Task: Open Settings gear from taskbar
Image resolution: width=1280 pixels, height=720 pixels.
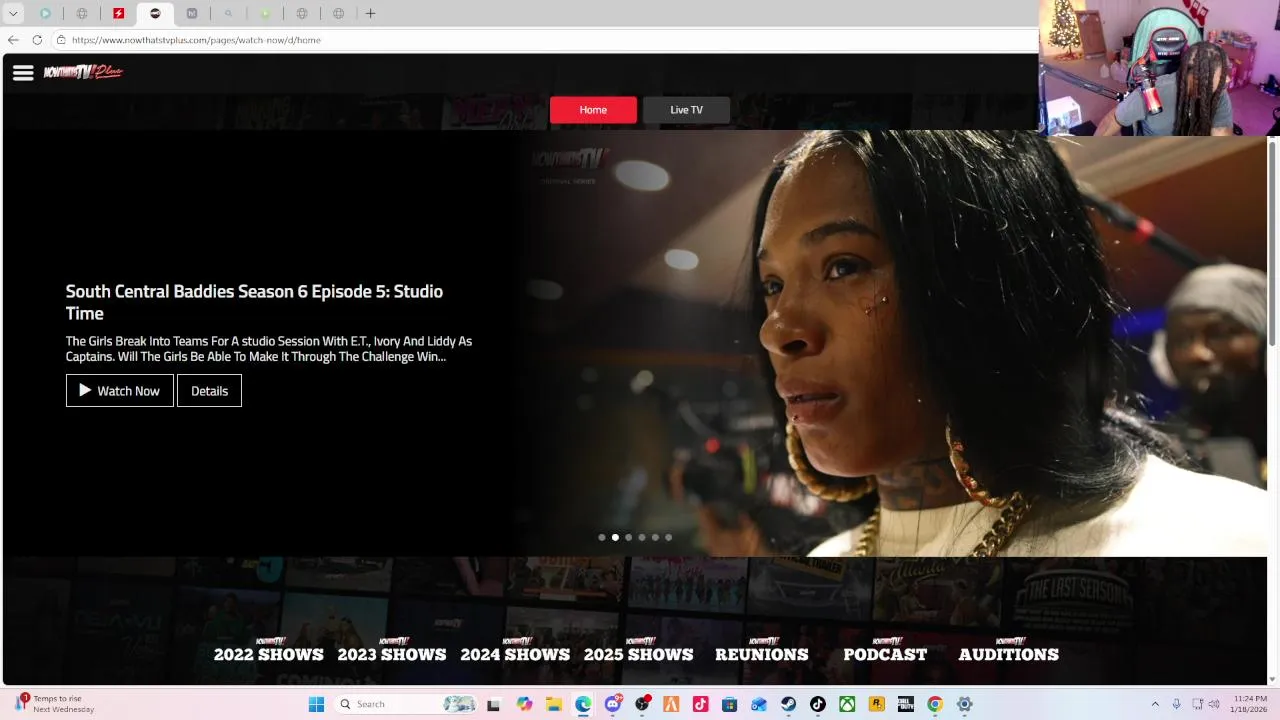Action: point(964,704)
